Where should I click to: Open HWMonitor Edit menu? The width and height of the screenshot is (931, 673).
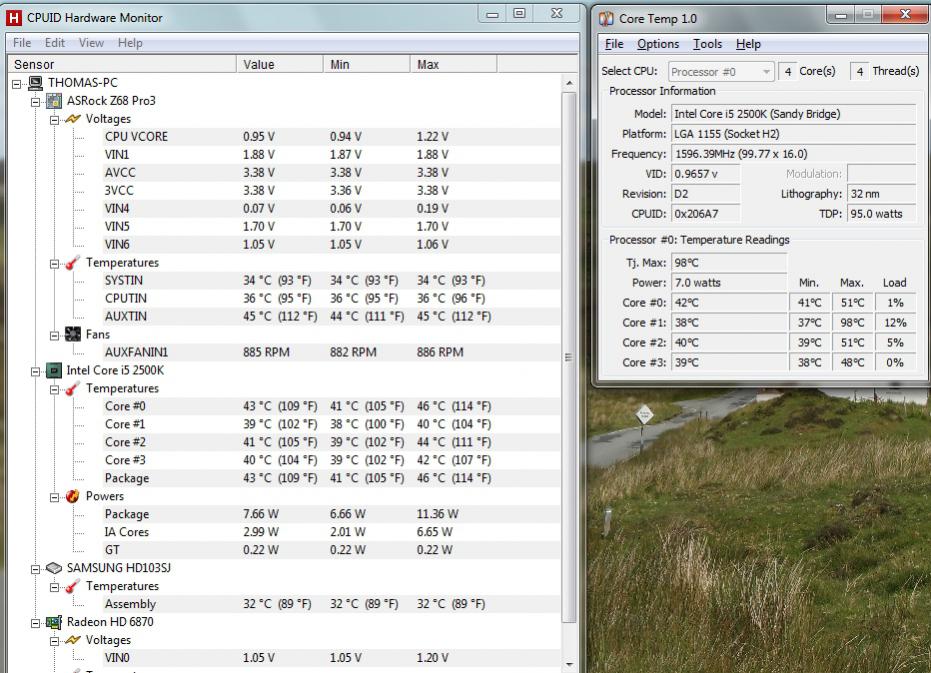point(55,43)
